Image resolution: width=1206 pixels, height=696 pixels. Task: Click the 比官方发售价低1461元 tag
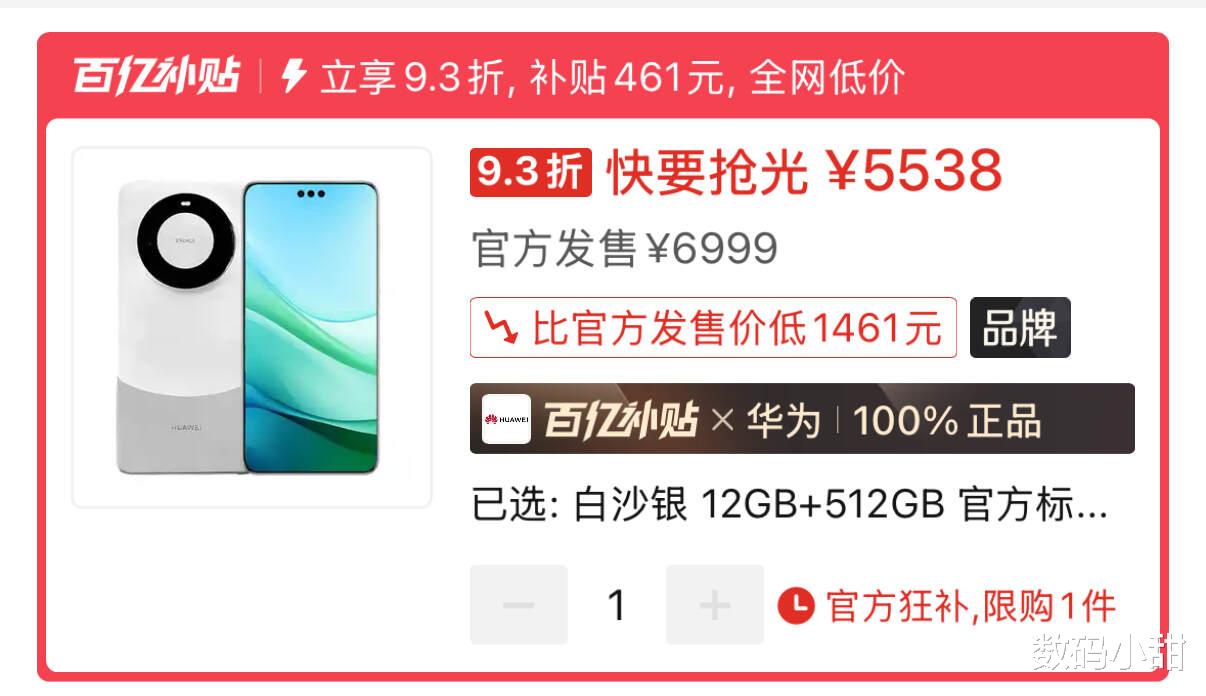point(713,327)
